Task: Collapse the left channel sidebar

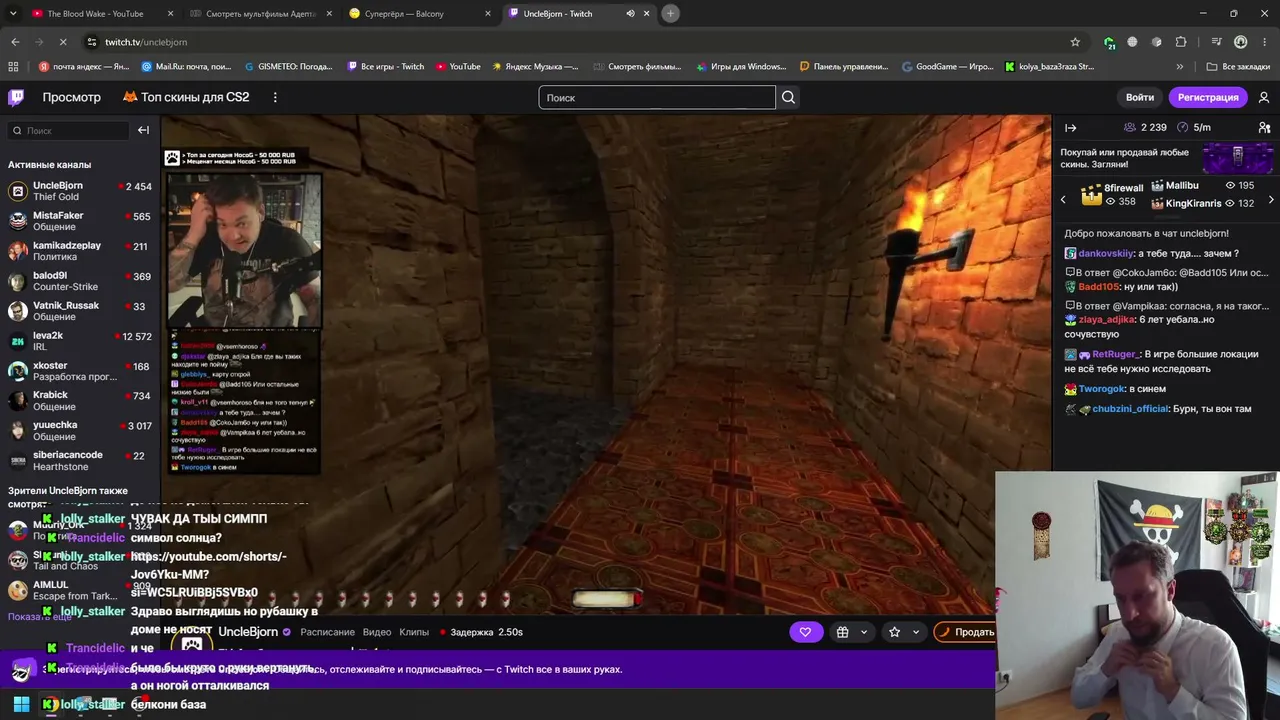Action: 143,130
